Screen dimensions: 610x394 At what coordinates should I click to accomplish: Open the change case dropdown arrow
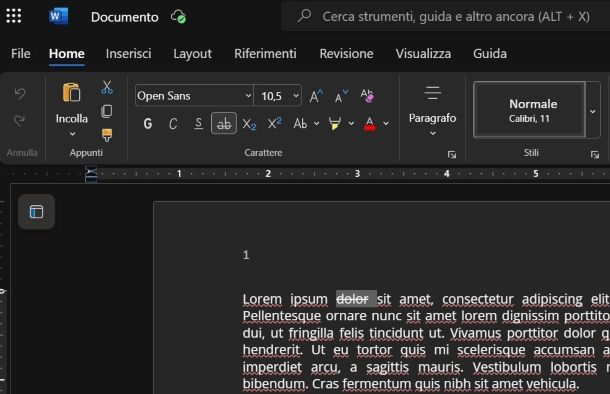317,123
